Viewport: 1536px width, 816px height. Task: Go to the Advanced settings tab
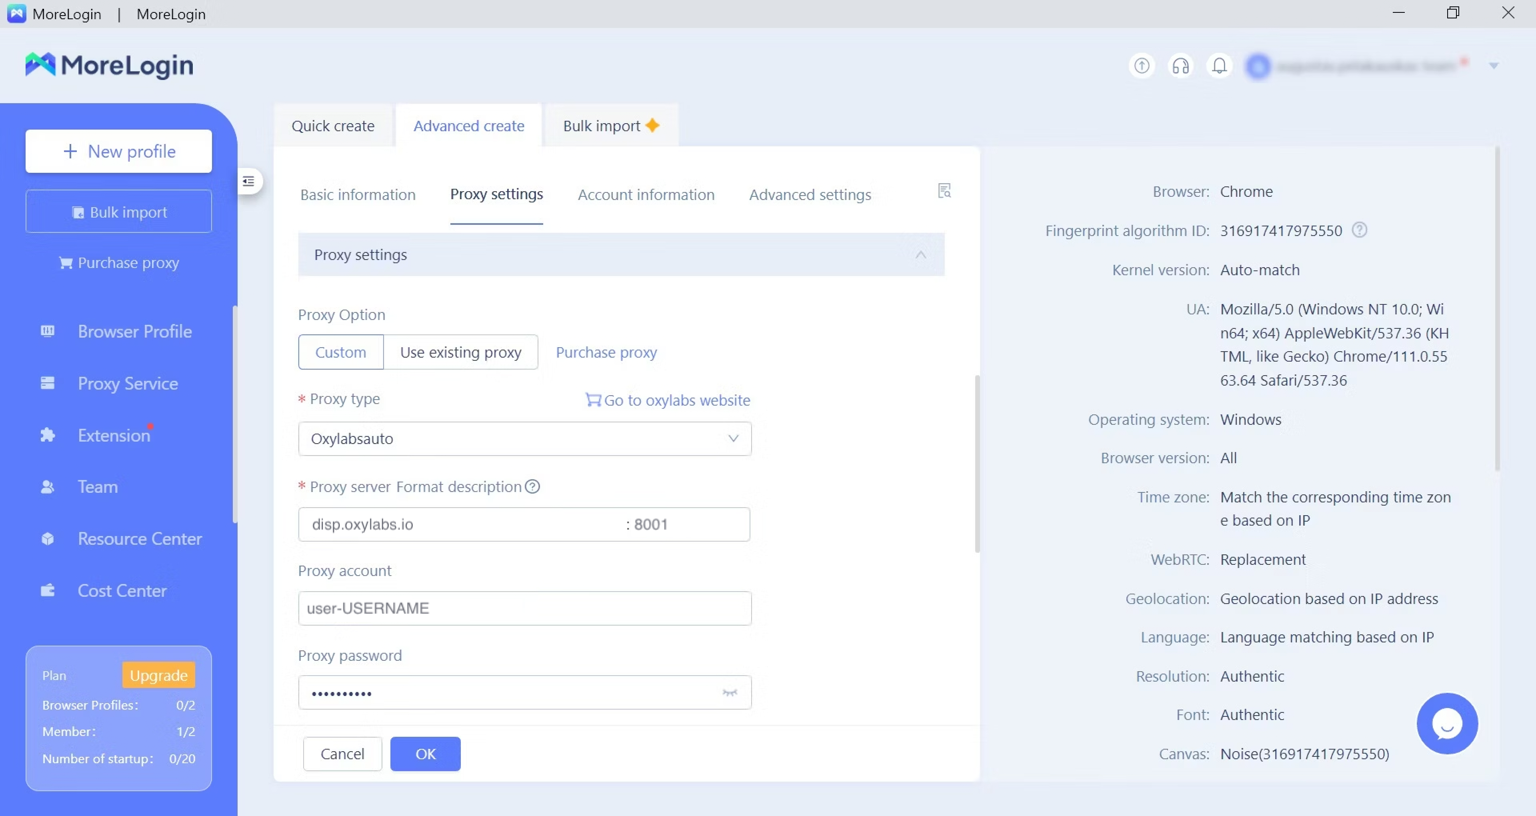(809, 195)
